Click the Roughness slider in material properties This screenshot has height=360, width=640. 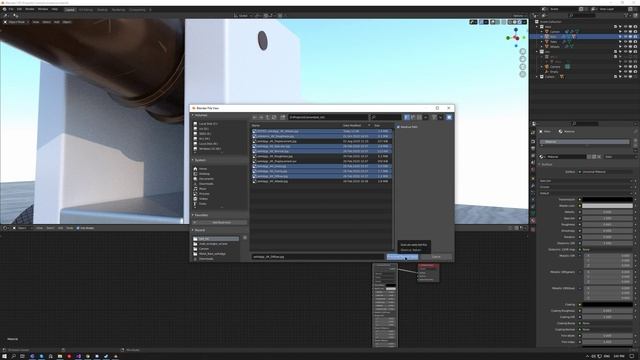(607, 224)
